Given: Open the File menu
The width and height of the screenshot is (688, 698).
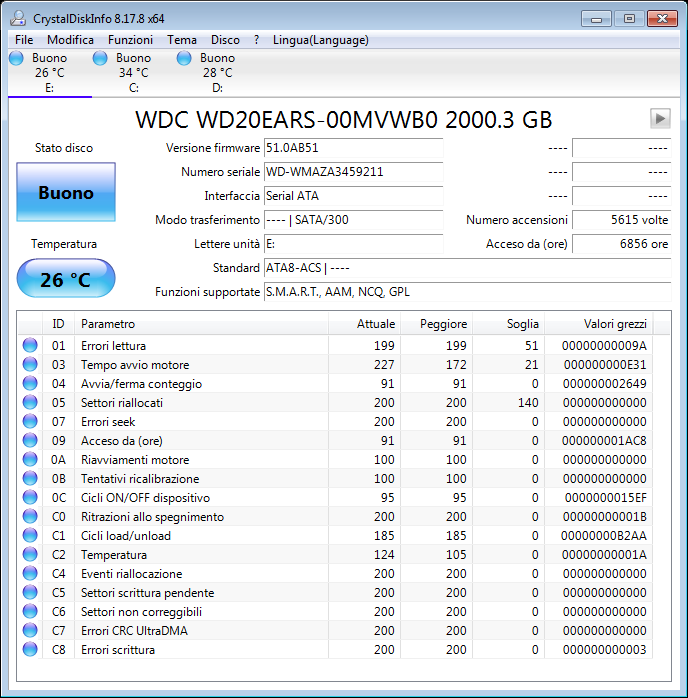Looking at the screenshot, I should (24, 40).
